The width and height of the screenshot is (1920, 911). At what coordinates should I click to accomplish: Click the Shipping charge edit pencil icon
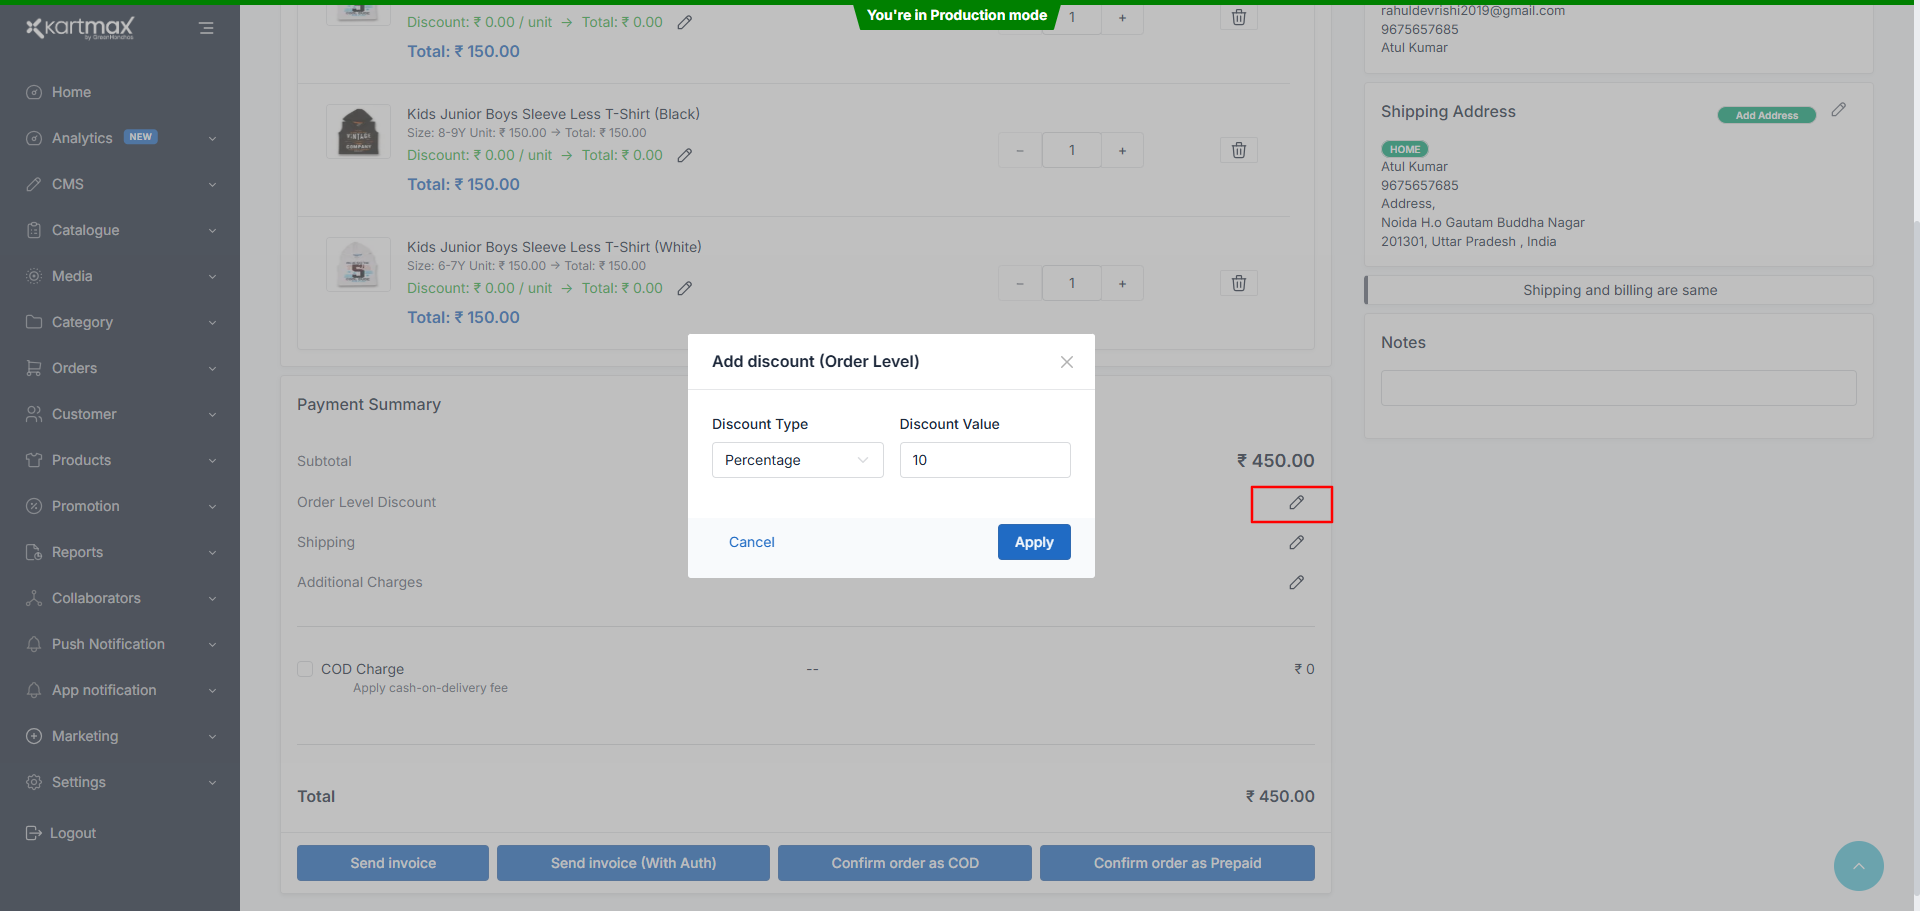pos(1296,542)
